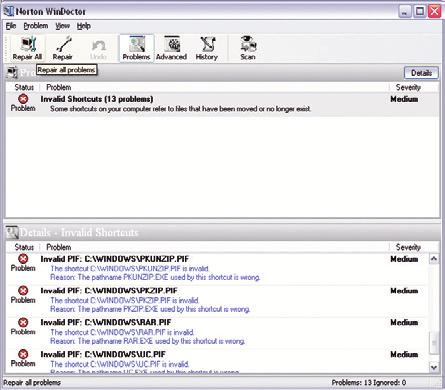The image size is (445, 390).
Task: Click the PKUNZIP.EXE pathname reason text
Action: click(x=155, y=277)
